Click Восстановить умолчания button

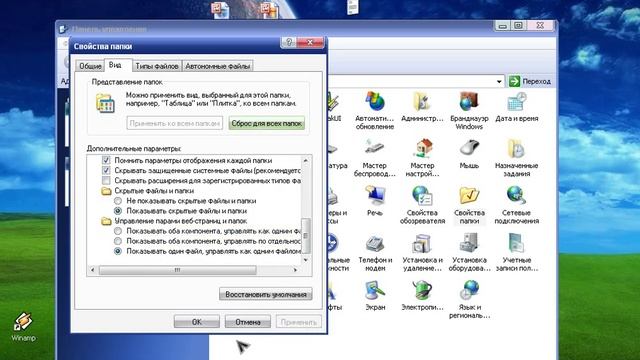[x=266, y=294]
